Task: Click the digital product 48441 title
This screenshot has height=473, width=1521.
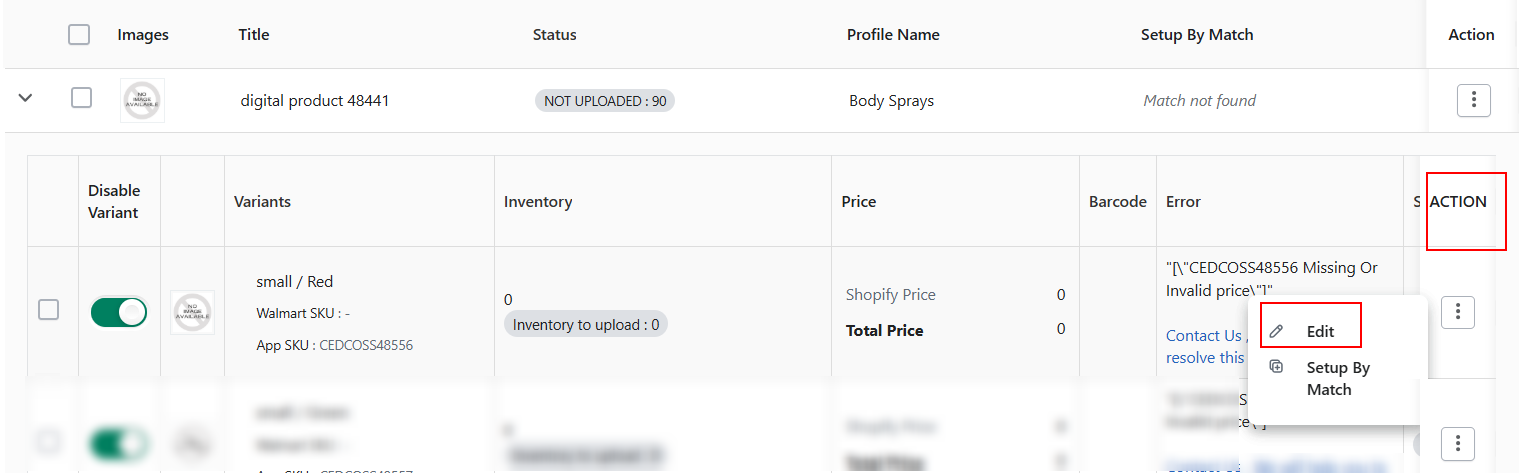Action: (x=315, y=100)
